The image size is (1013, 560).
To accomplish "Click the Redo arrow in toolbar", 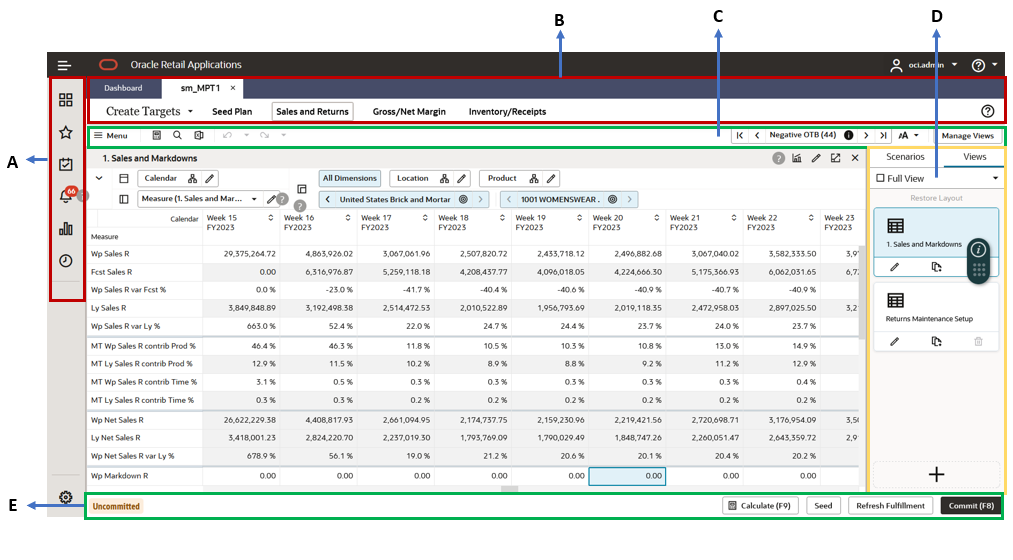I will (264, 136).
